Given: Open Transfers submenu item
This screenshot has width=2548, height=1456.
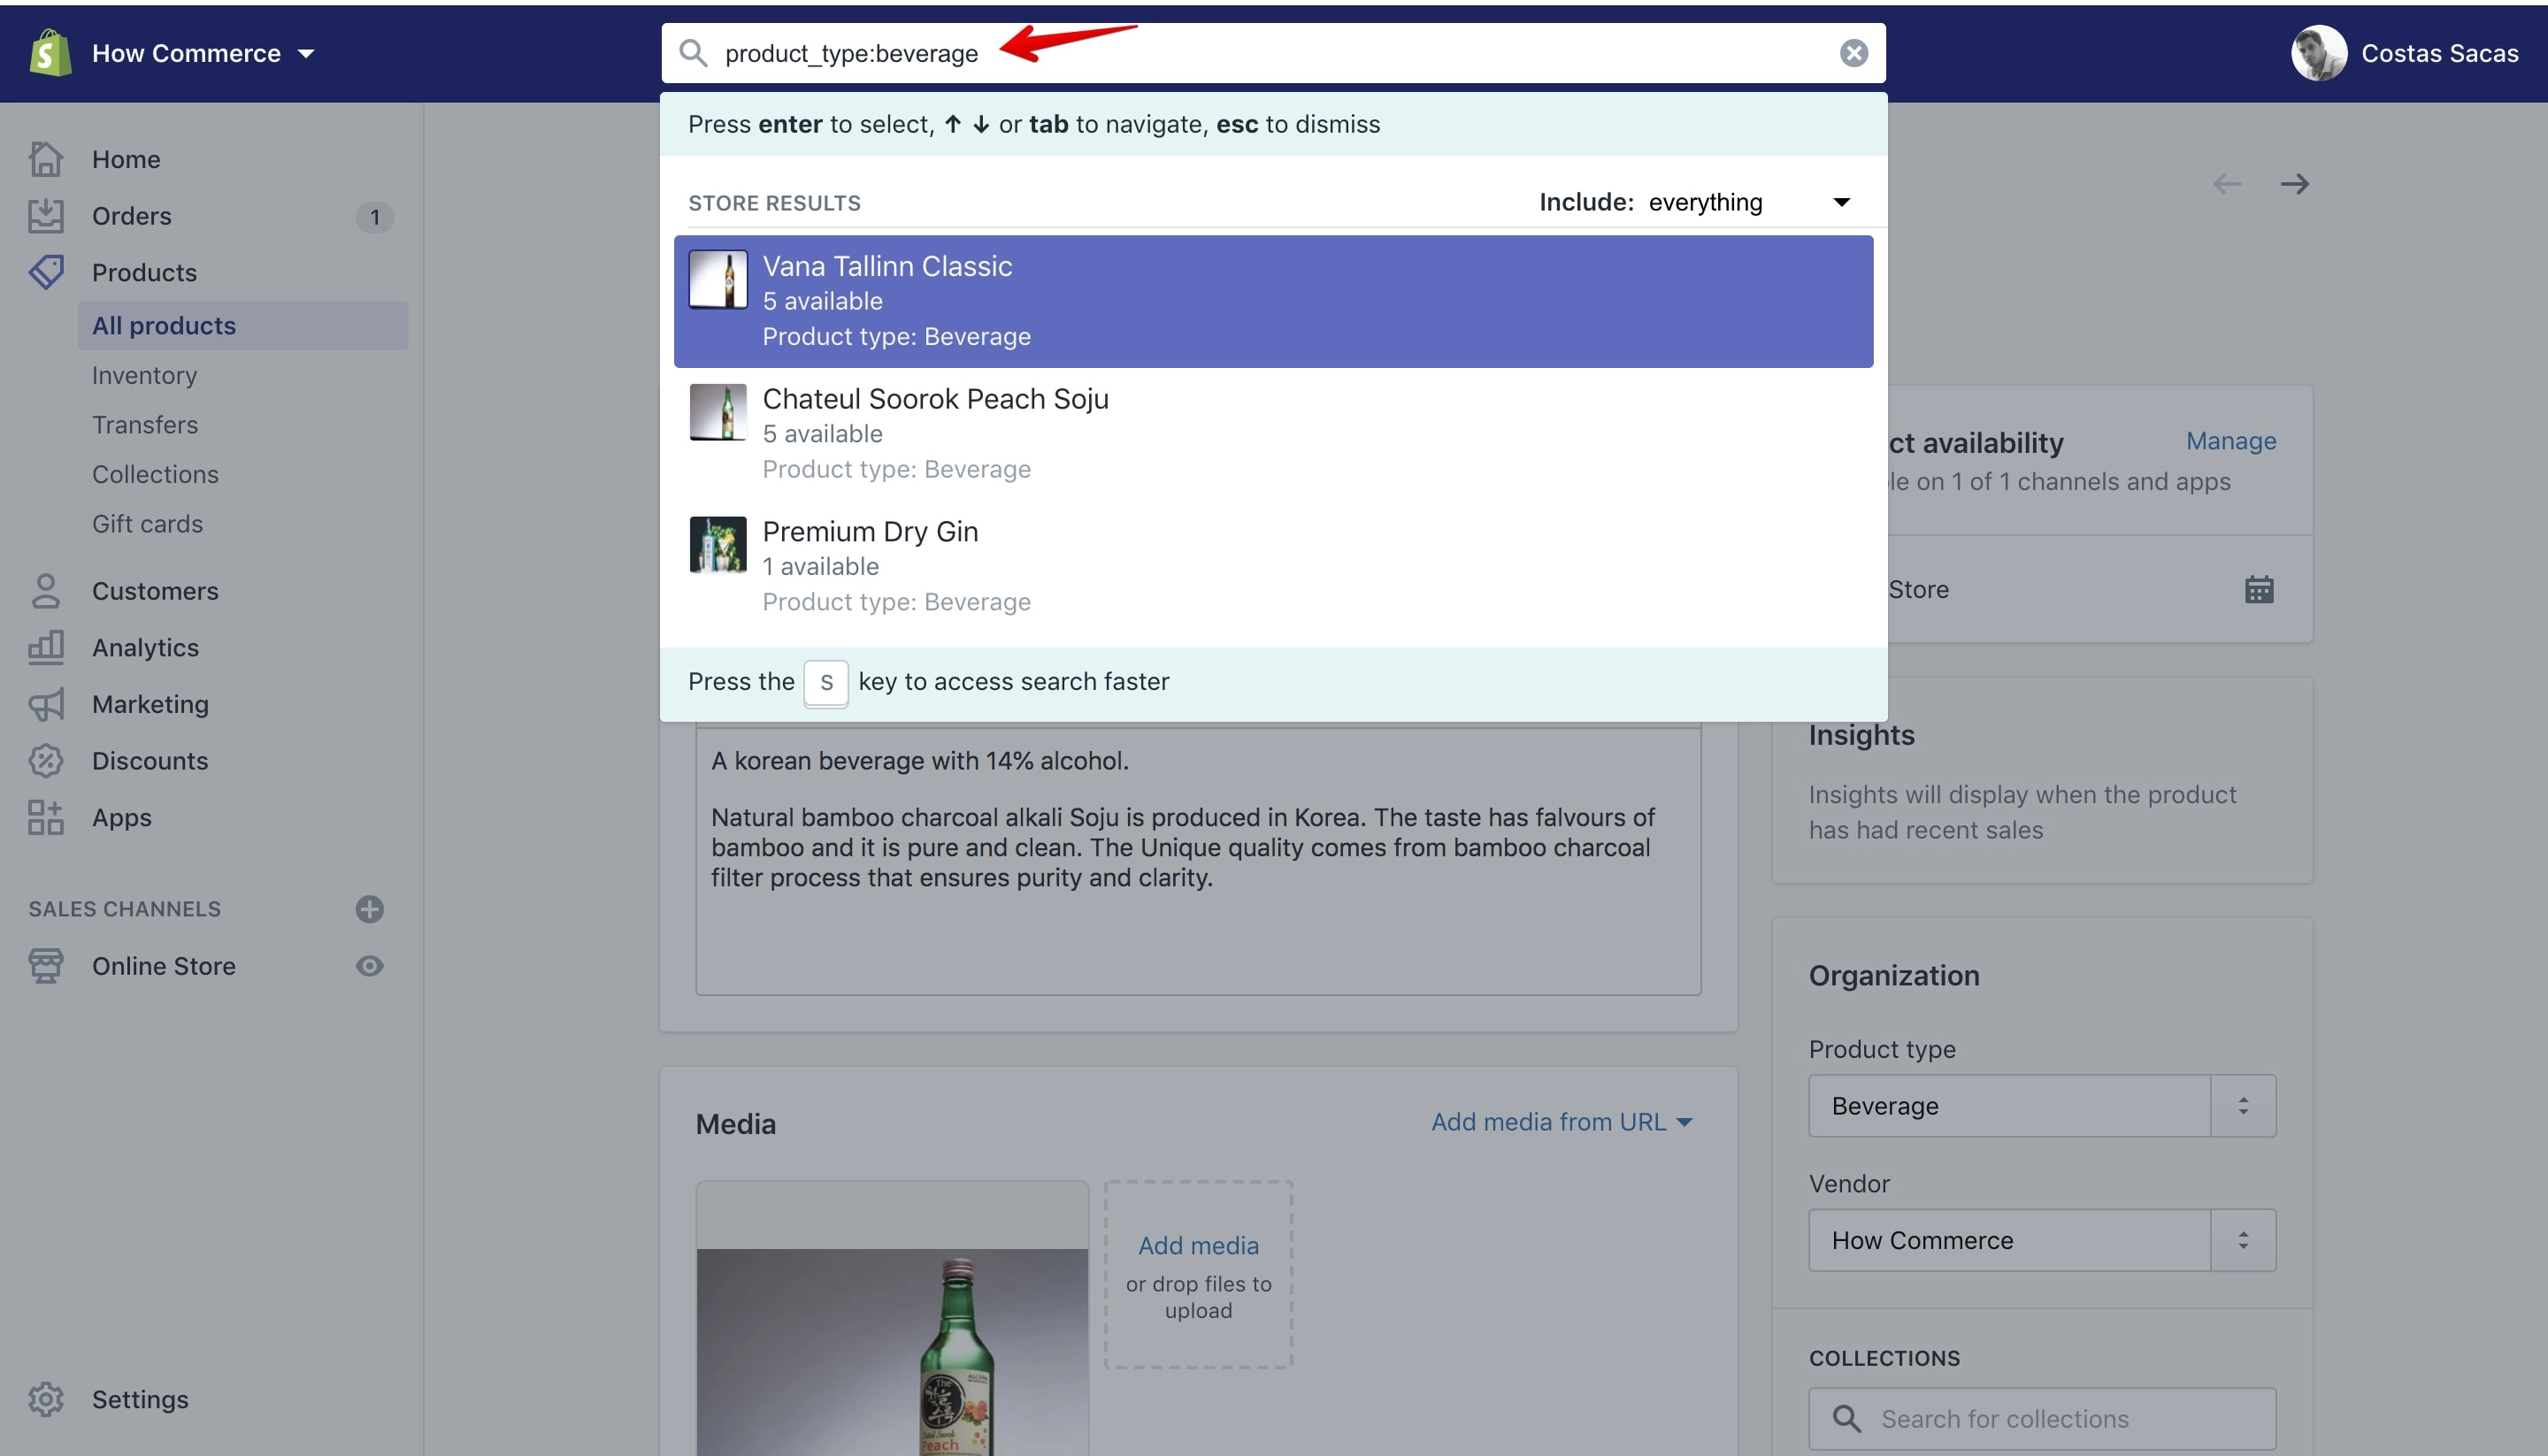Looking at the screenshot, I should point(145,425).
